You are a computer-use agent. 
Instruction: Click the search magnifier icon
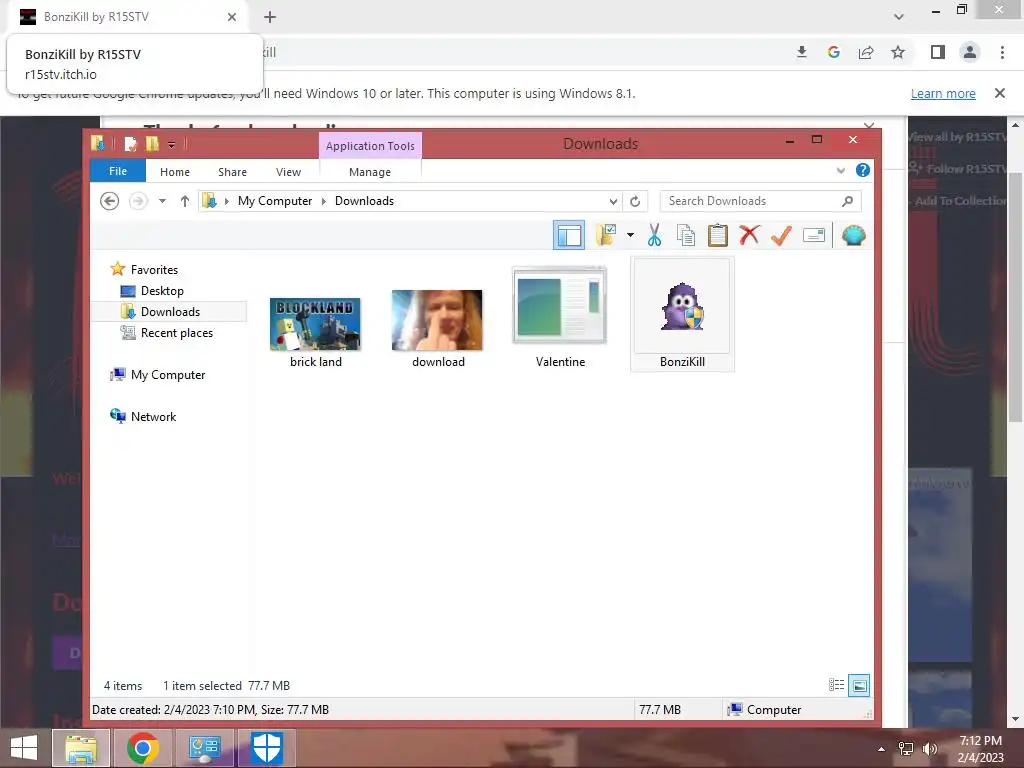[848, 201]
